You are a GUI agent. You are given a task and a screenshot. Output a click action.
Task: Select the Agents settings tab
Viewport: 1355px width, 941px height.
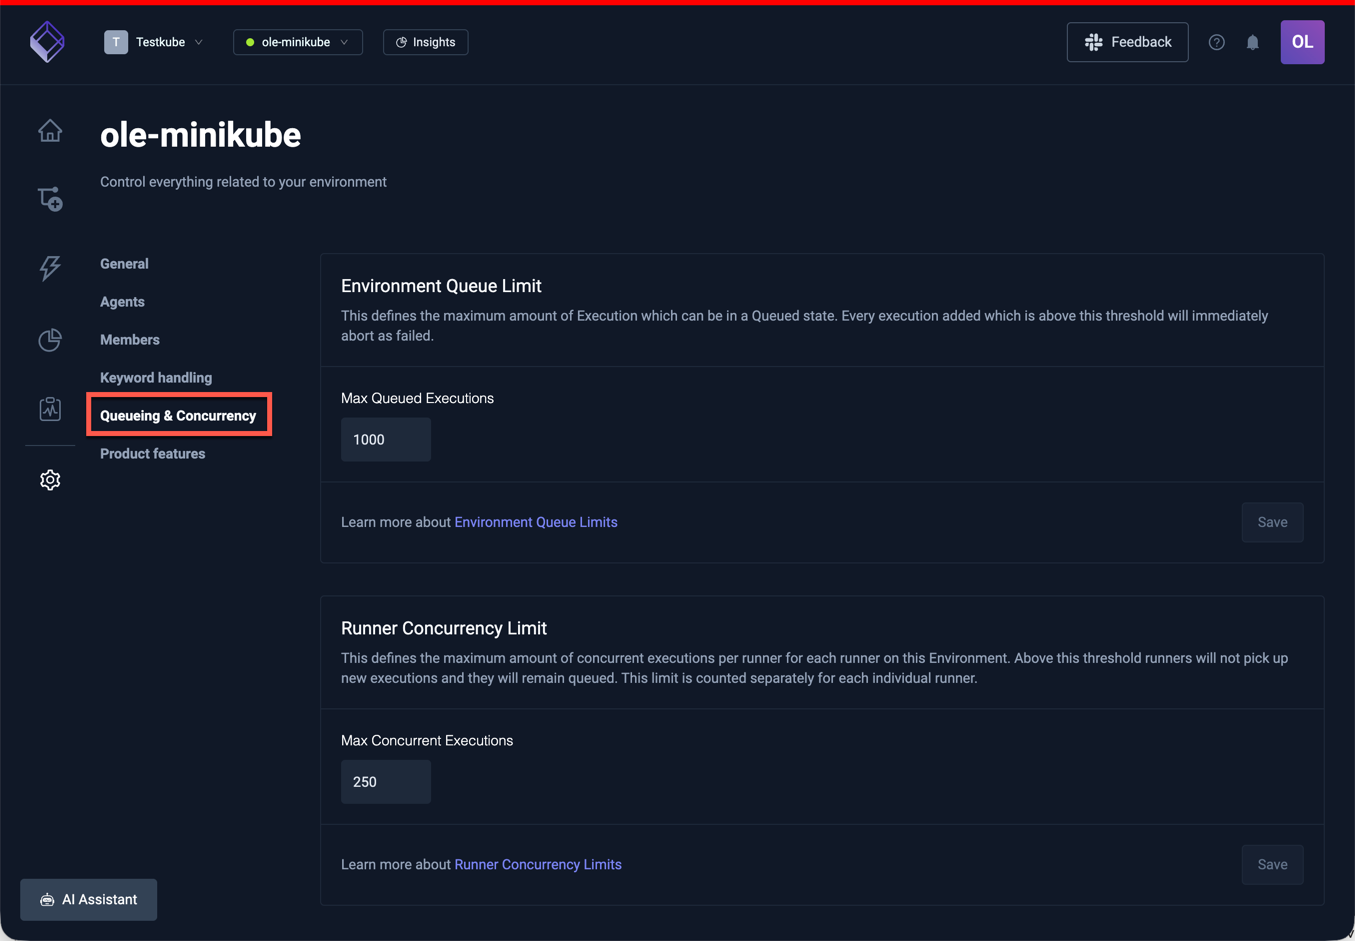(x=122, y=302)
